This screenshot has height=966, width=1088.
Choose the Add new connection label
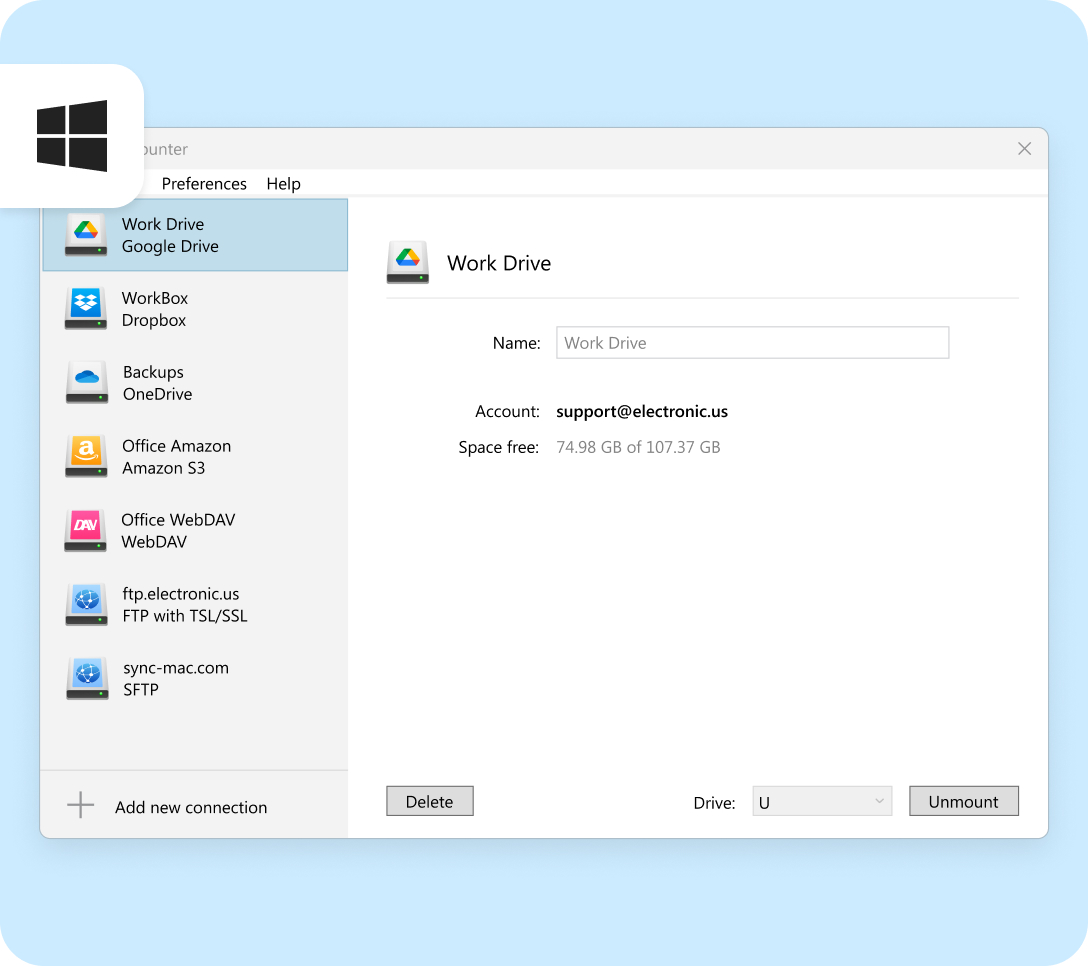pos(191,808)
